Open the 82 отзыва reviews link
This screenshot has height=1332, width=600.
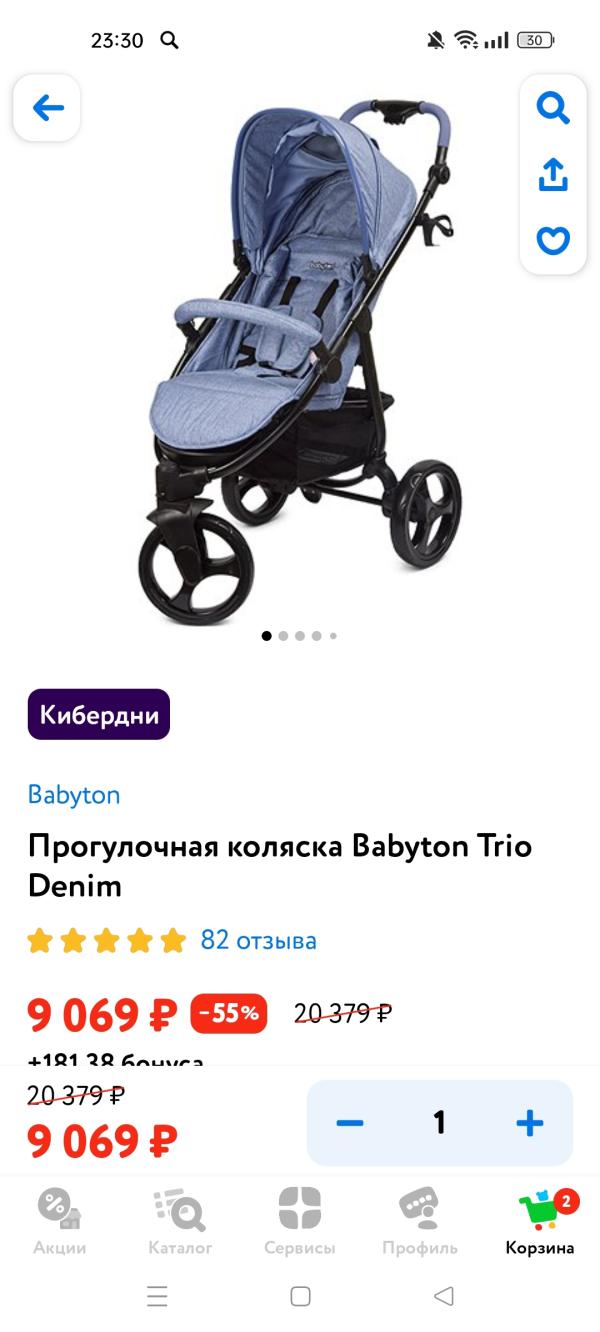[259, 940]
